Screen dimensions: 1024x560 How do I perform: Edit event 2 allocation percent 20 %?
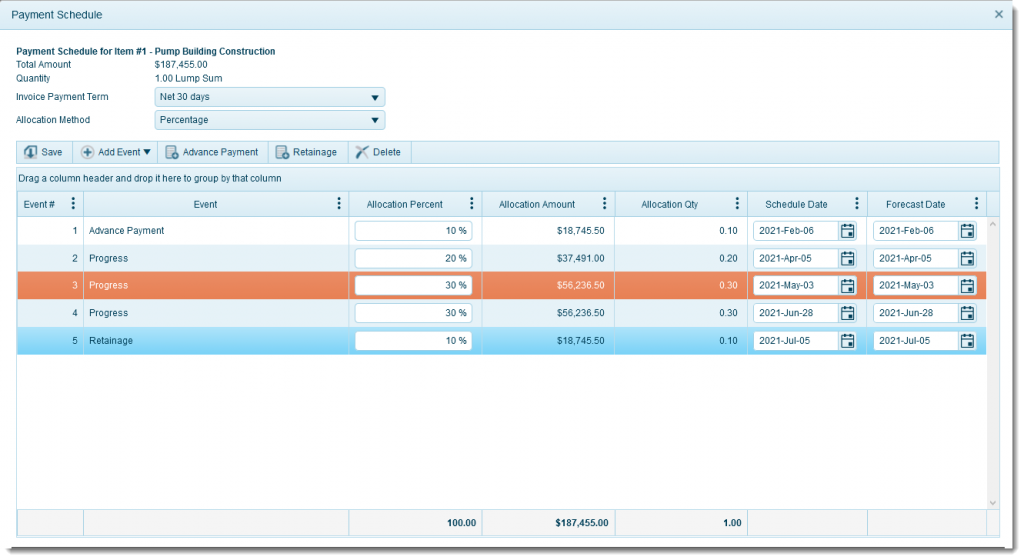(x=413, y=258)
